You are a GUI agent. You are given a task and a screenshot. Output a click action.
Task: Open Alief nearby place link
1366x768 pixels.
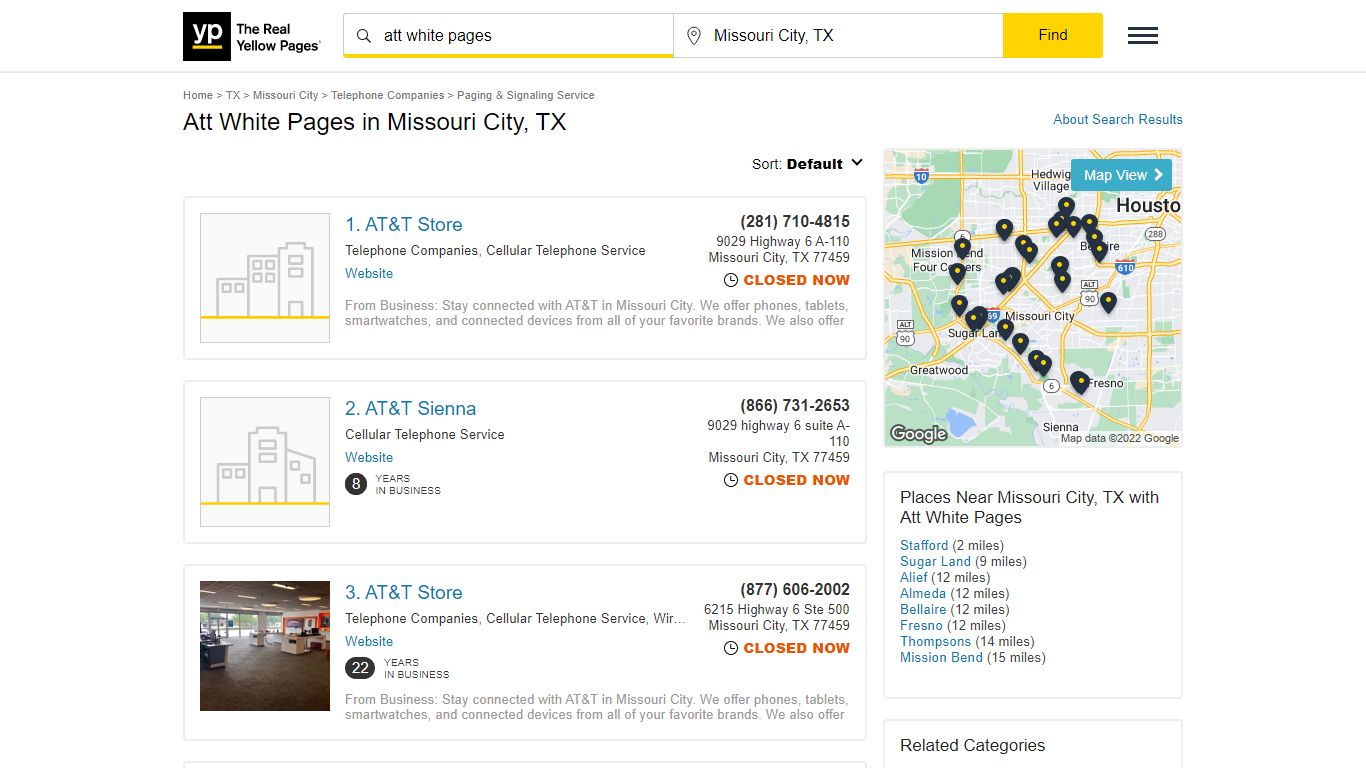click(x=914, y=577)
